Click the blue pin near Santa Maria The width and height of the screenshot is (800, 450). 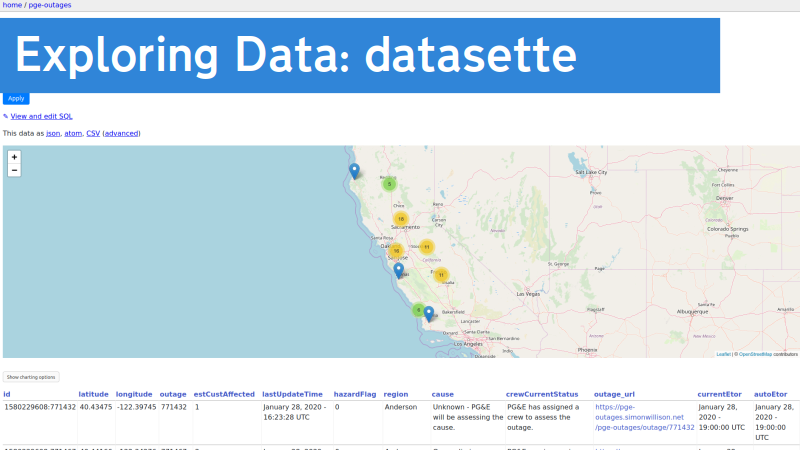point(429,313)
